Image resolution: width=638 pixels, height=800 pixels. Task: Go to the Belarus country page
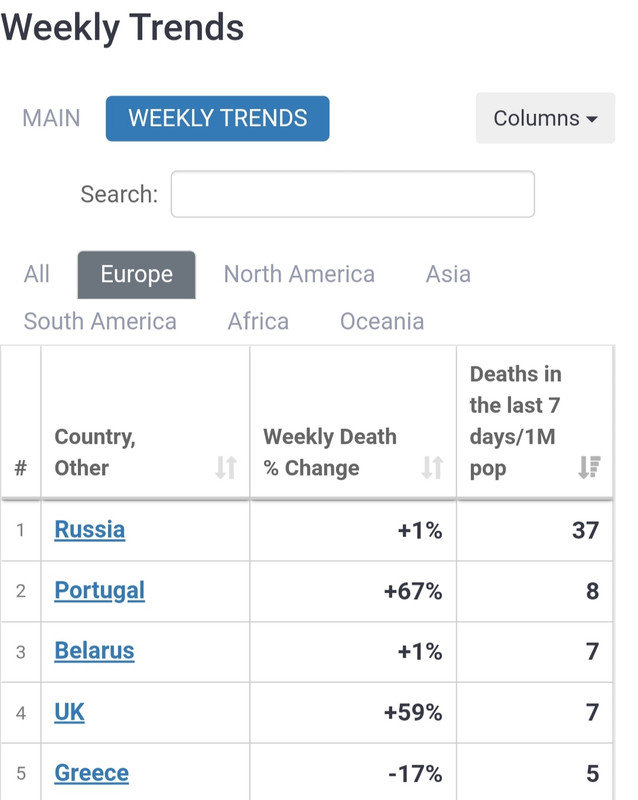(x=94, y=651)
